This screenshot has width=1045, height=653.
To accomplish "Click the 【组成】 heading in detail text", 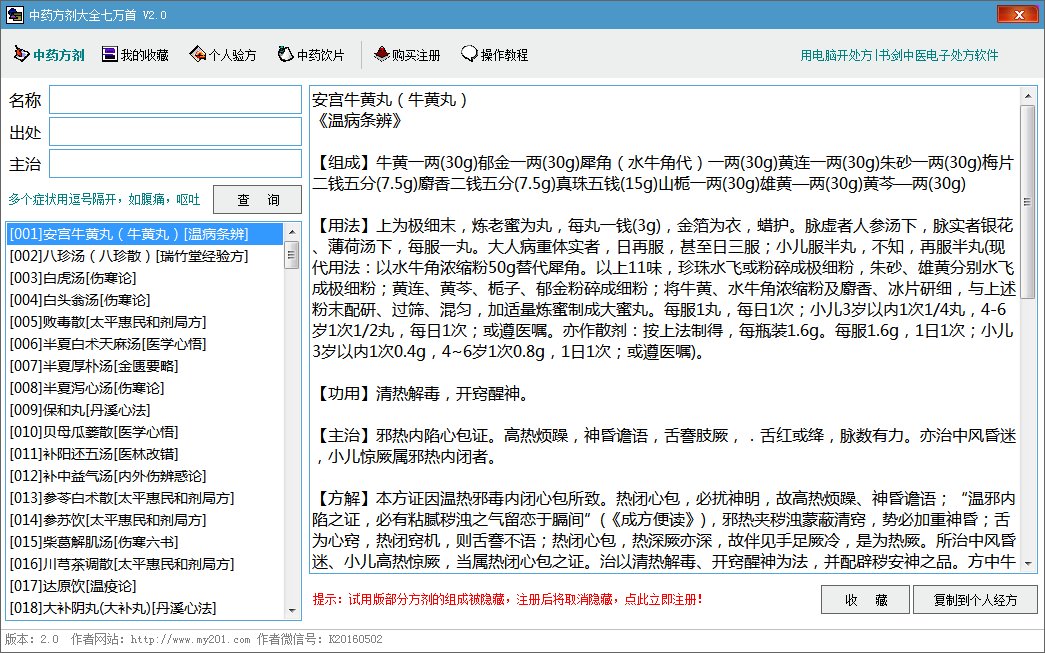I will [344, 163].
